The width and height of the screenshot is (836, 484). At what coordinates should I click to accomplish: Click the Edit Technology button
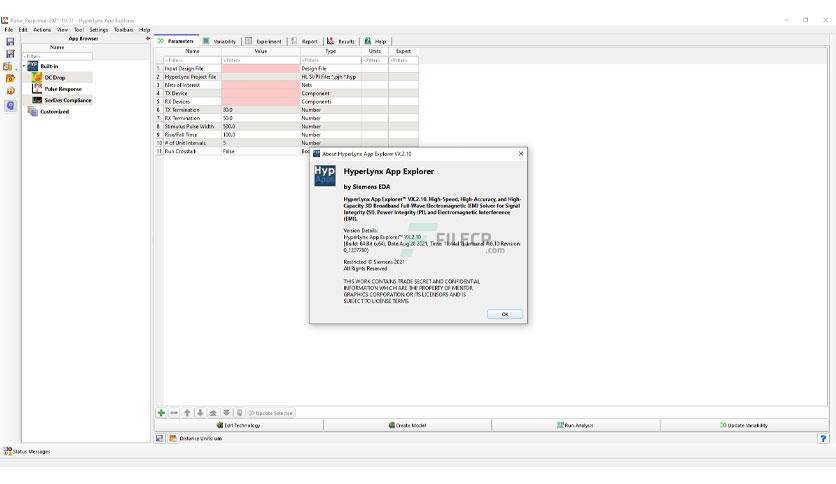pos(239,425)
